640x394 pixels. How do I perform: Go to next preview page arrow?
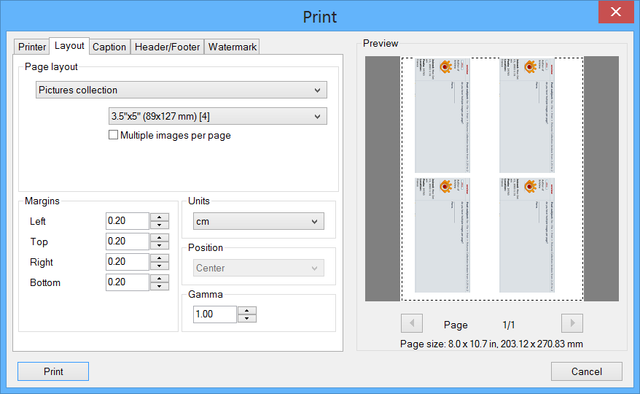coord(572,323)
